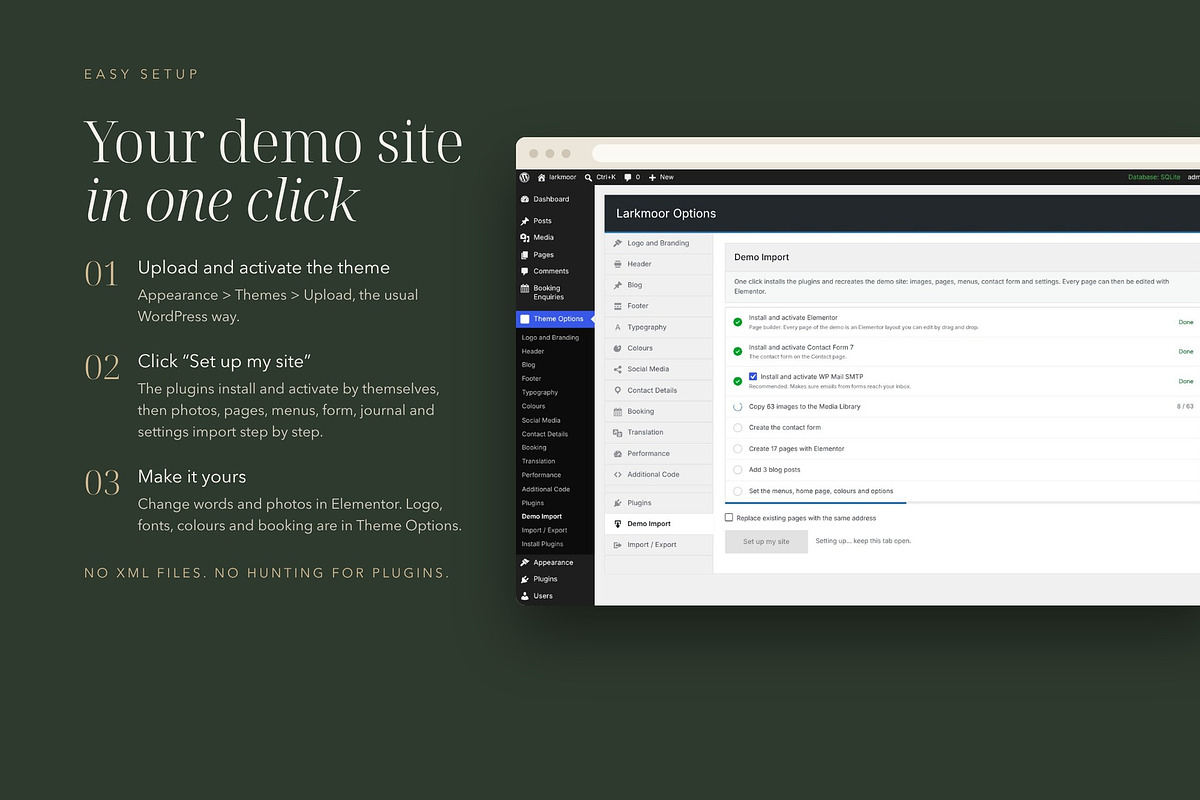Open Pages via its page icon
This screenshot has height=800, width=1200.
(x=525, y=255)
